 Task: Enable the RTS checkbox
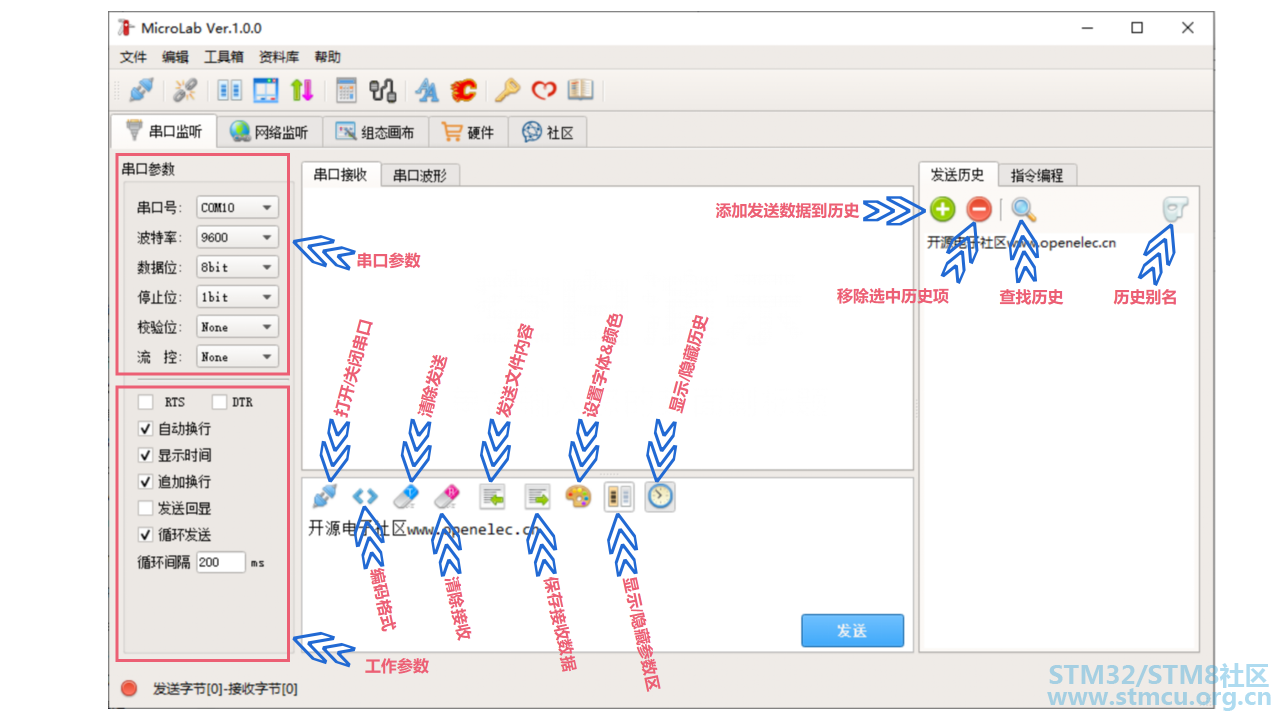click(146, 402)
